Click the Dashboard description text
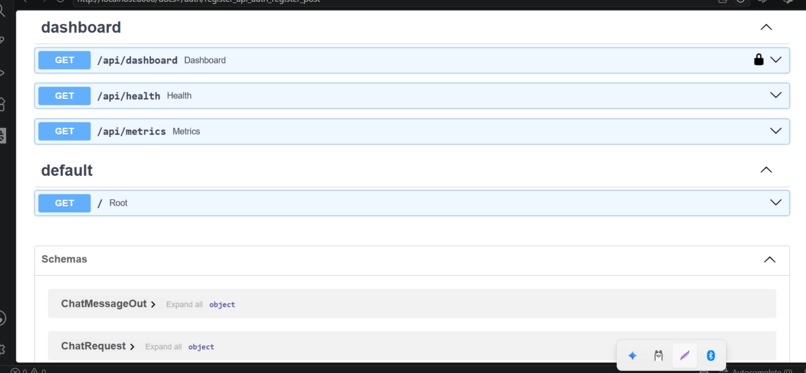806x373 pixels. click(205, 60)
